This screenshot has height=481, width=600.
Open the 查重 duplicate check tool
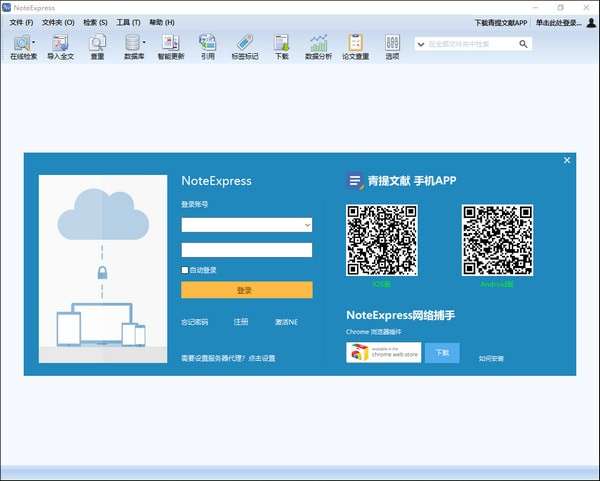[97, 44]
